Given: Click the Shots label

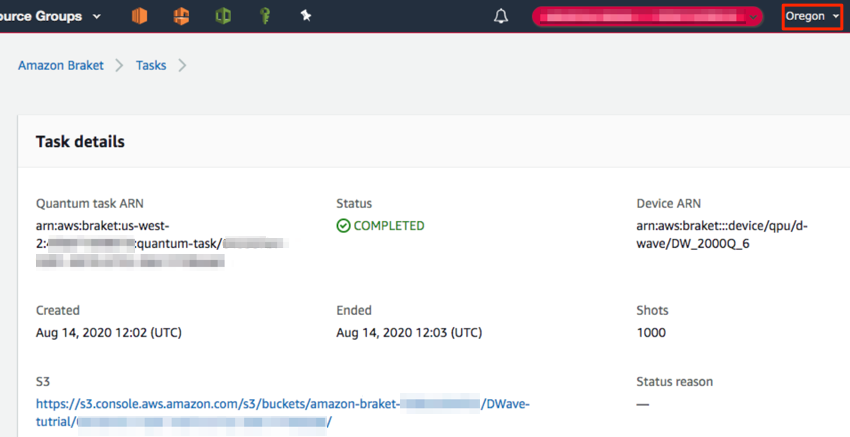Looking at the screenshot, I should coord(652,310).
